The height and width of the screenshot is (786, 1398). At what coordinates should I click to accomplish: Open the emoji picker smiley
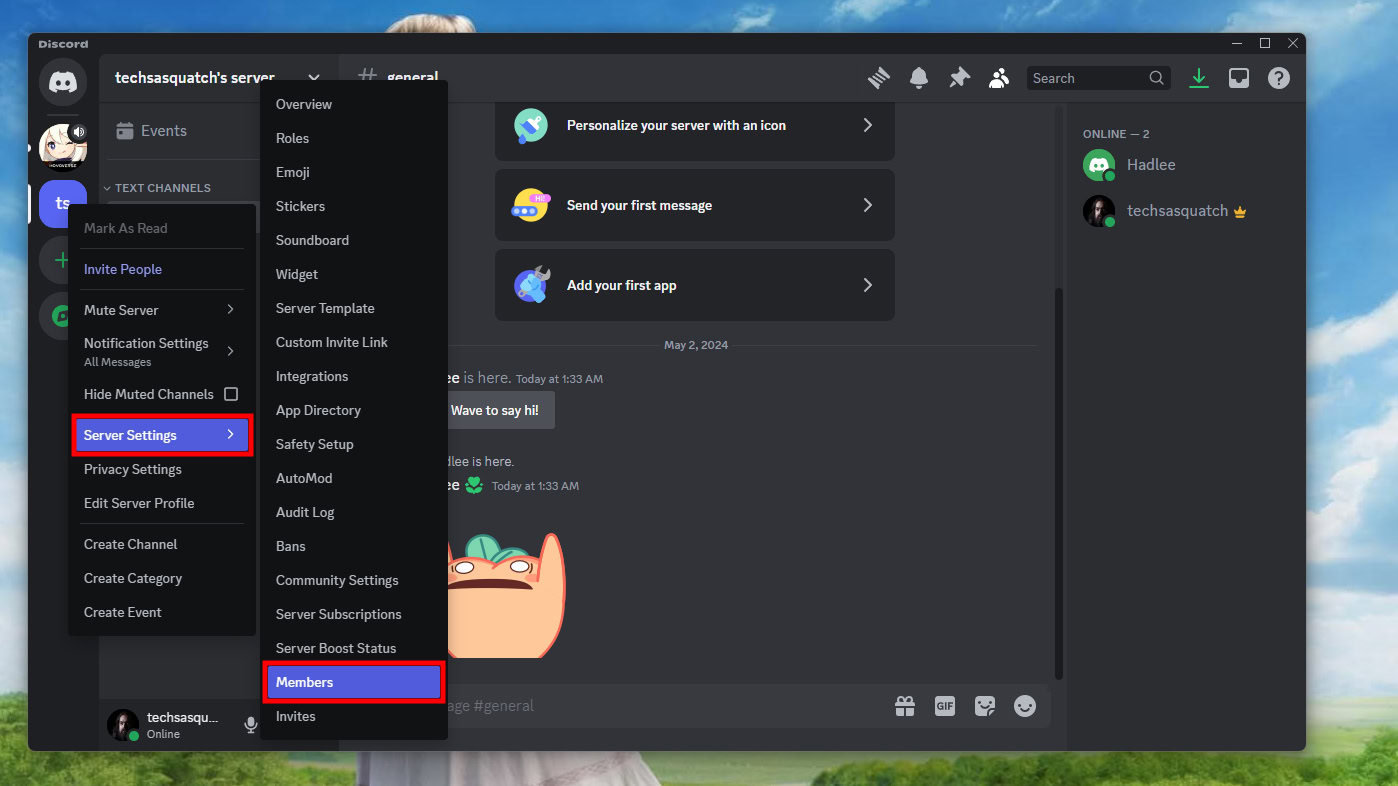1025,706
